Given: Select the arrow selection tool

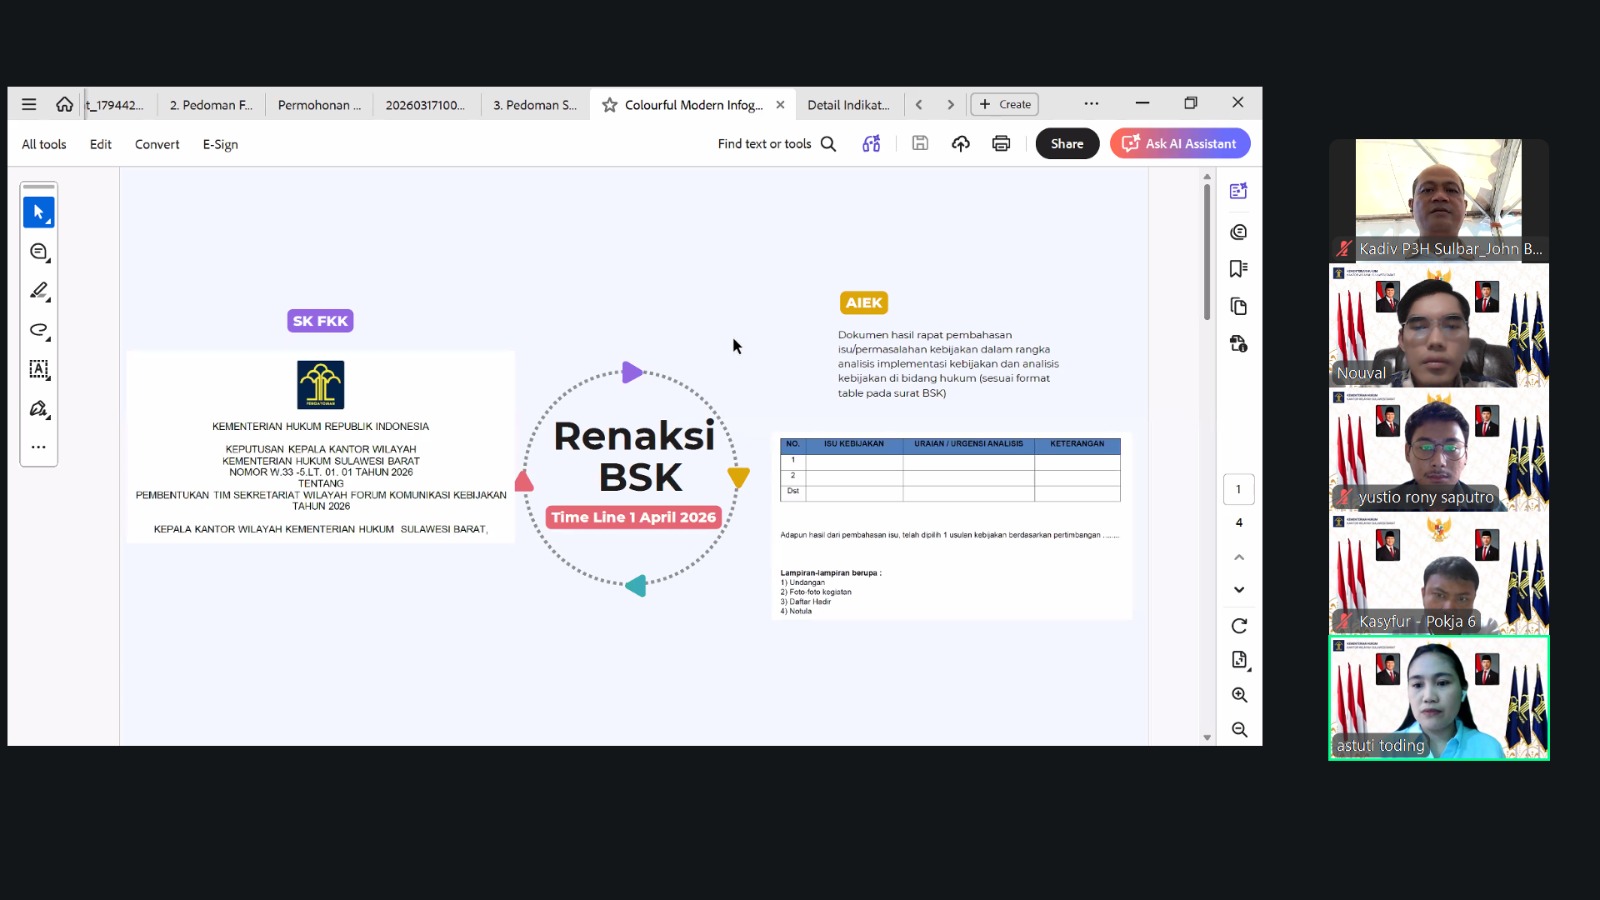Looking at the screenshot, I should pos(38,212).
